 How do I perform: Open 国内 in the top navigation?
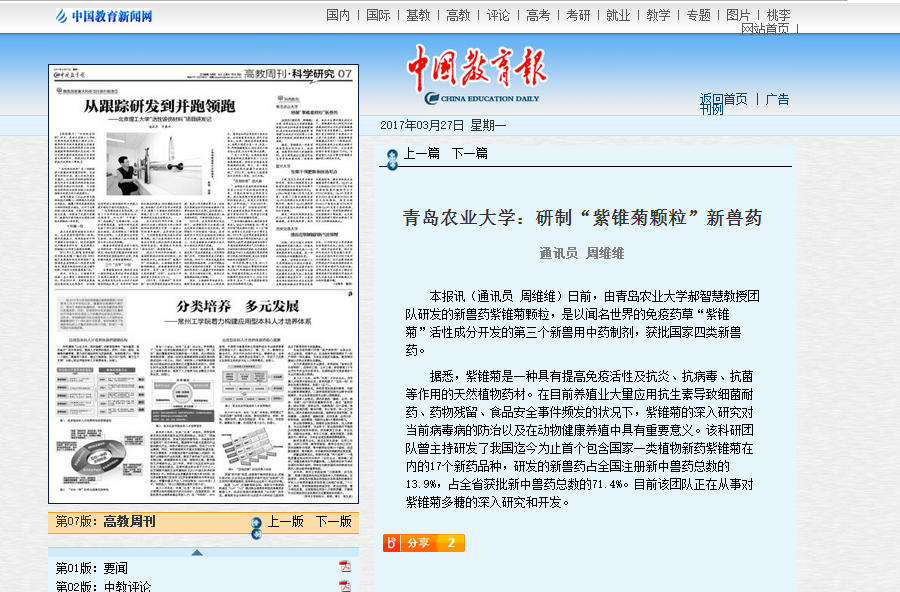pos(338,15)
